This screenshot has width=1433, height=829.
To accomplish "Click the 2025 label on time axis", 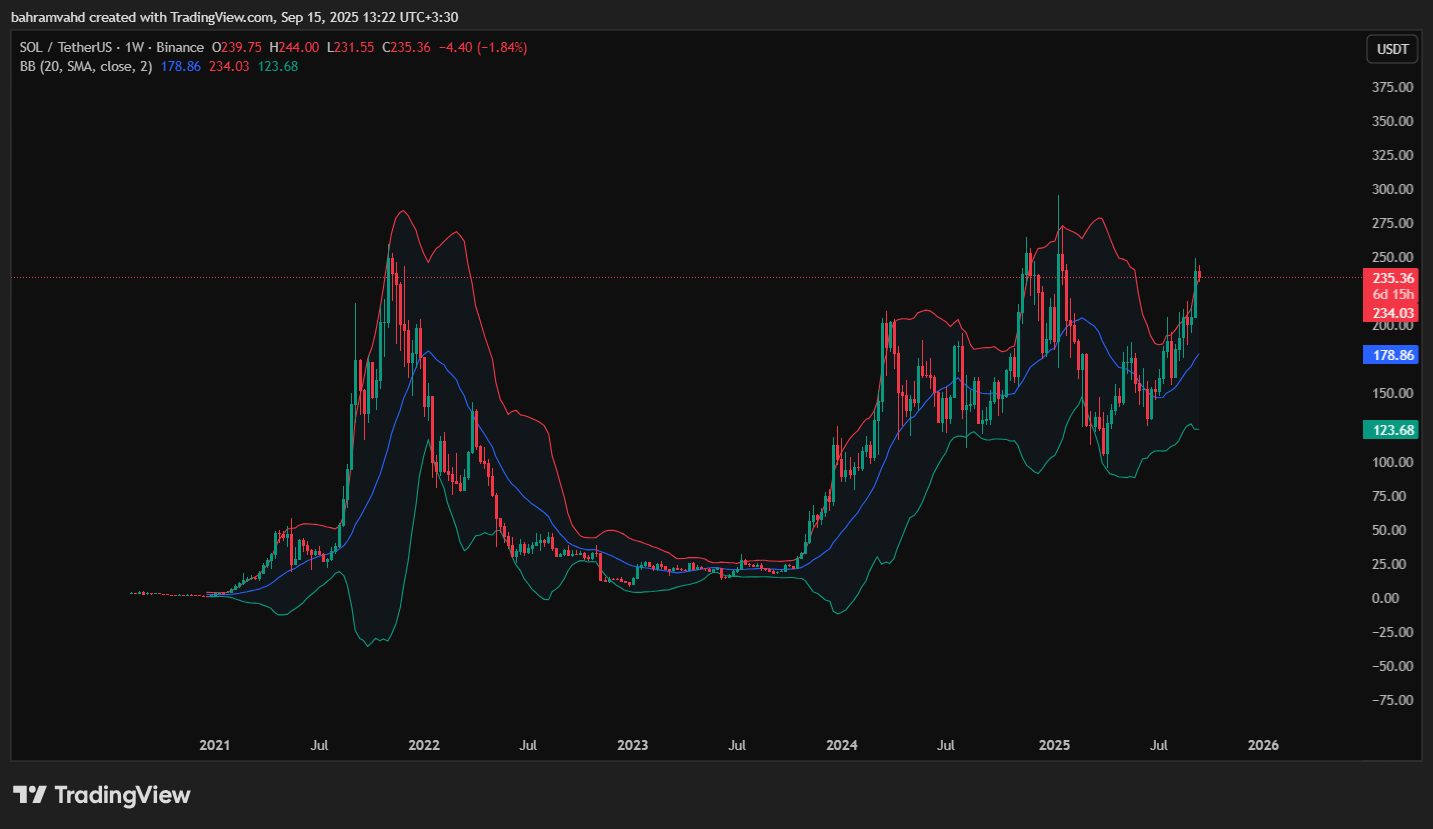I will click(x=1054, y=745).
